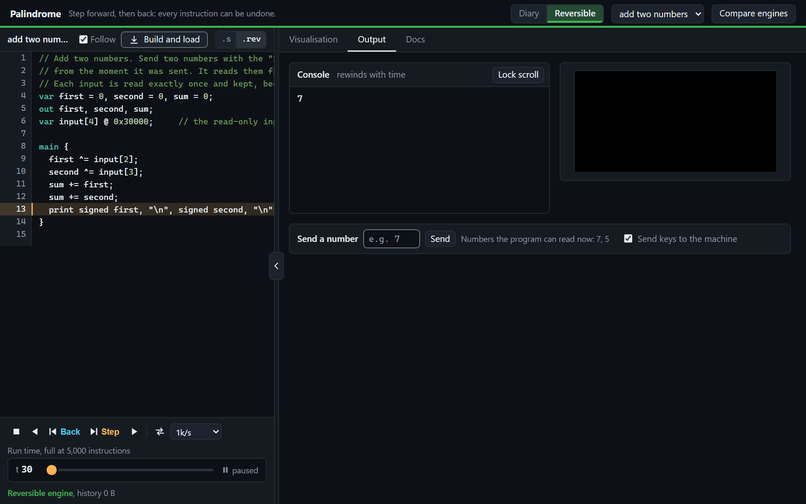The height and width of the screenshot is (504, 806).
Task: Click the 'second ^= input[3];' code line
Action: pos(96,172)
